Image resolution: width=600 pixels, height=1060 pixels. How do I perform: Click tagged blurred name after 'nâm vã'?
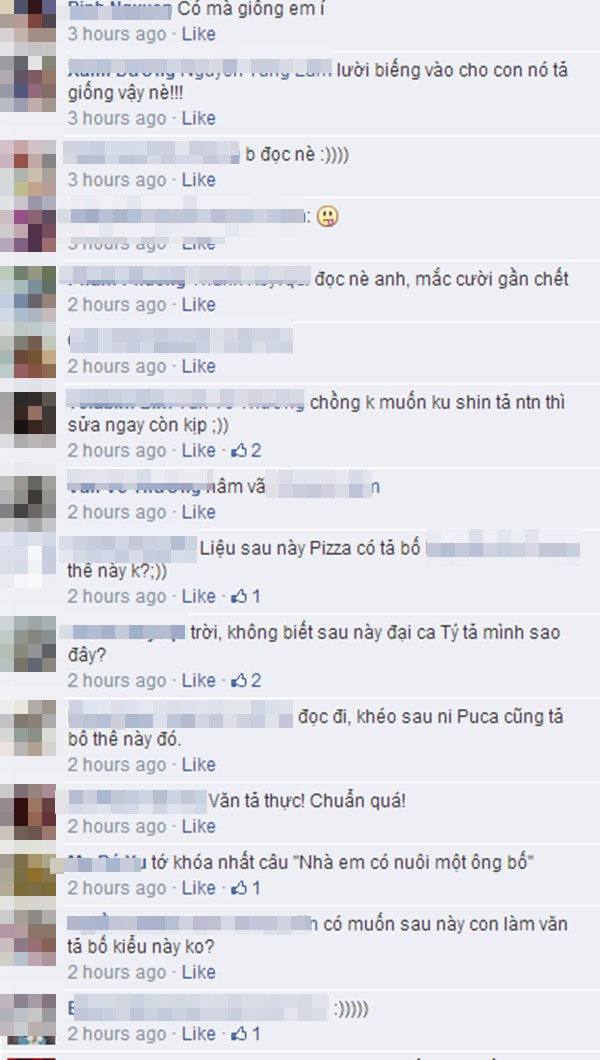(x=322, y=486)
